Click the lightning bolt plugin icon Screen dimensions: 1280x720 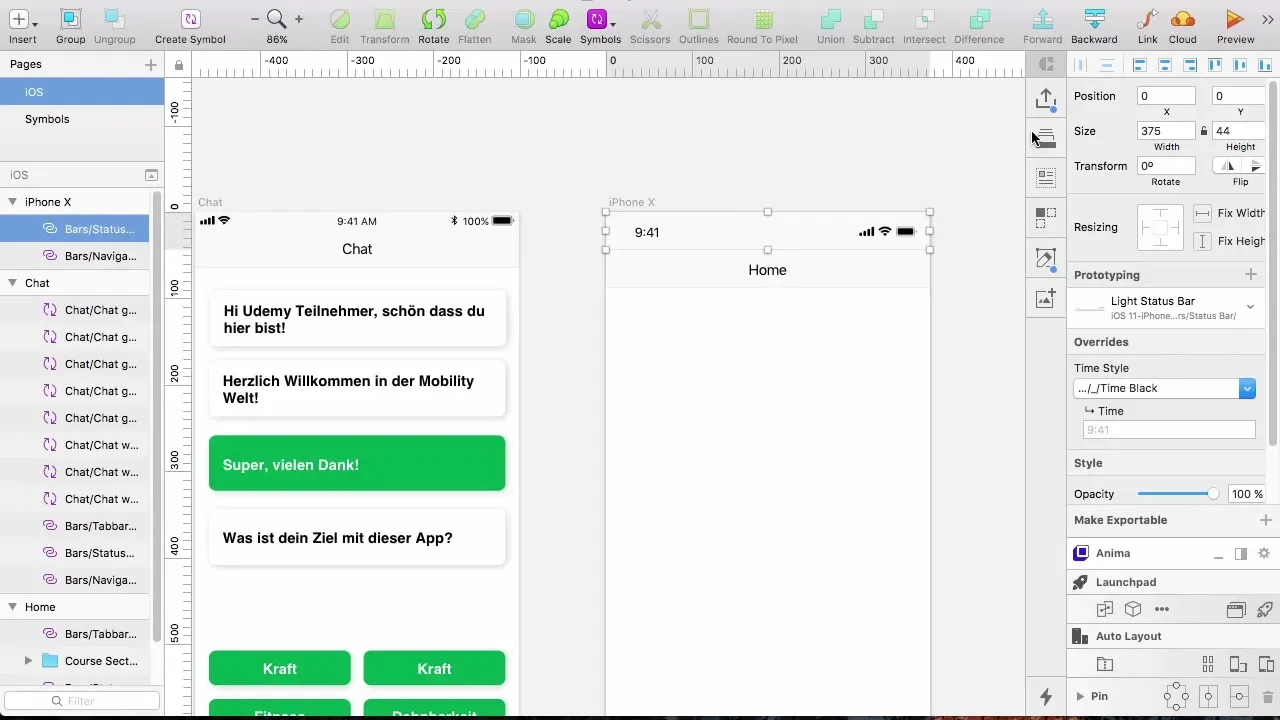point(1046,697)
